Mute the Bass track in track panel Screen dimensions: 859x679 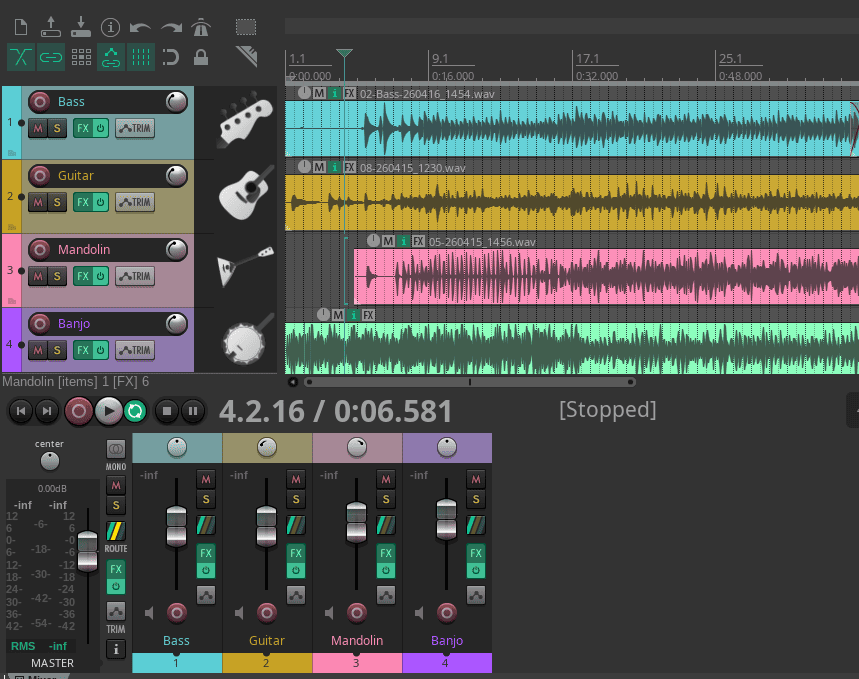tap(38, 128)
